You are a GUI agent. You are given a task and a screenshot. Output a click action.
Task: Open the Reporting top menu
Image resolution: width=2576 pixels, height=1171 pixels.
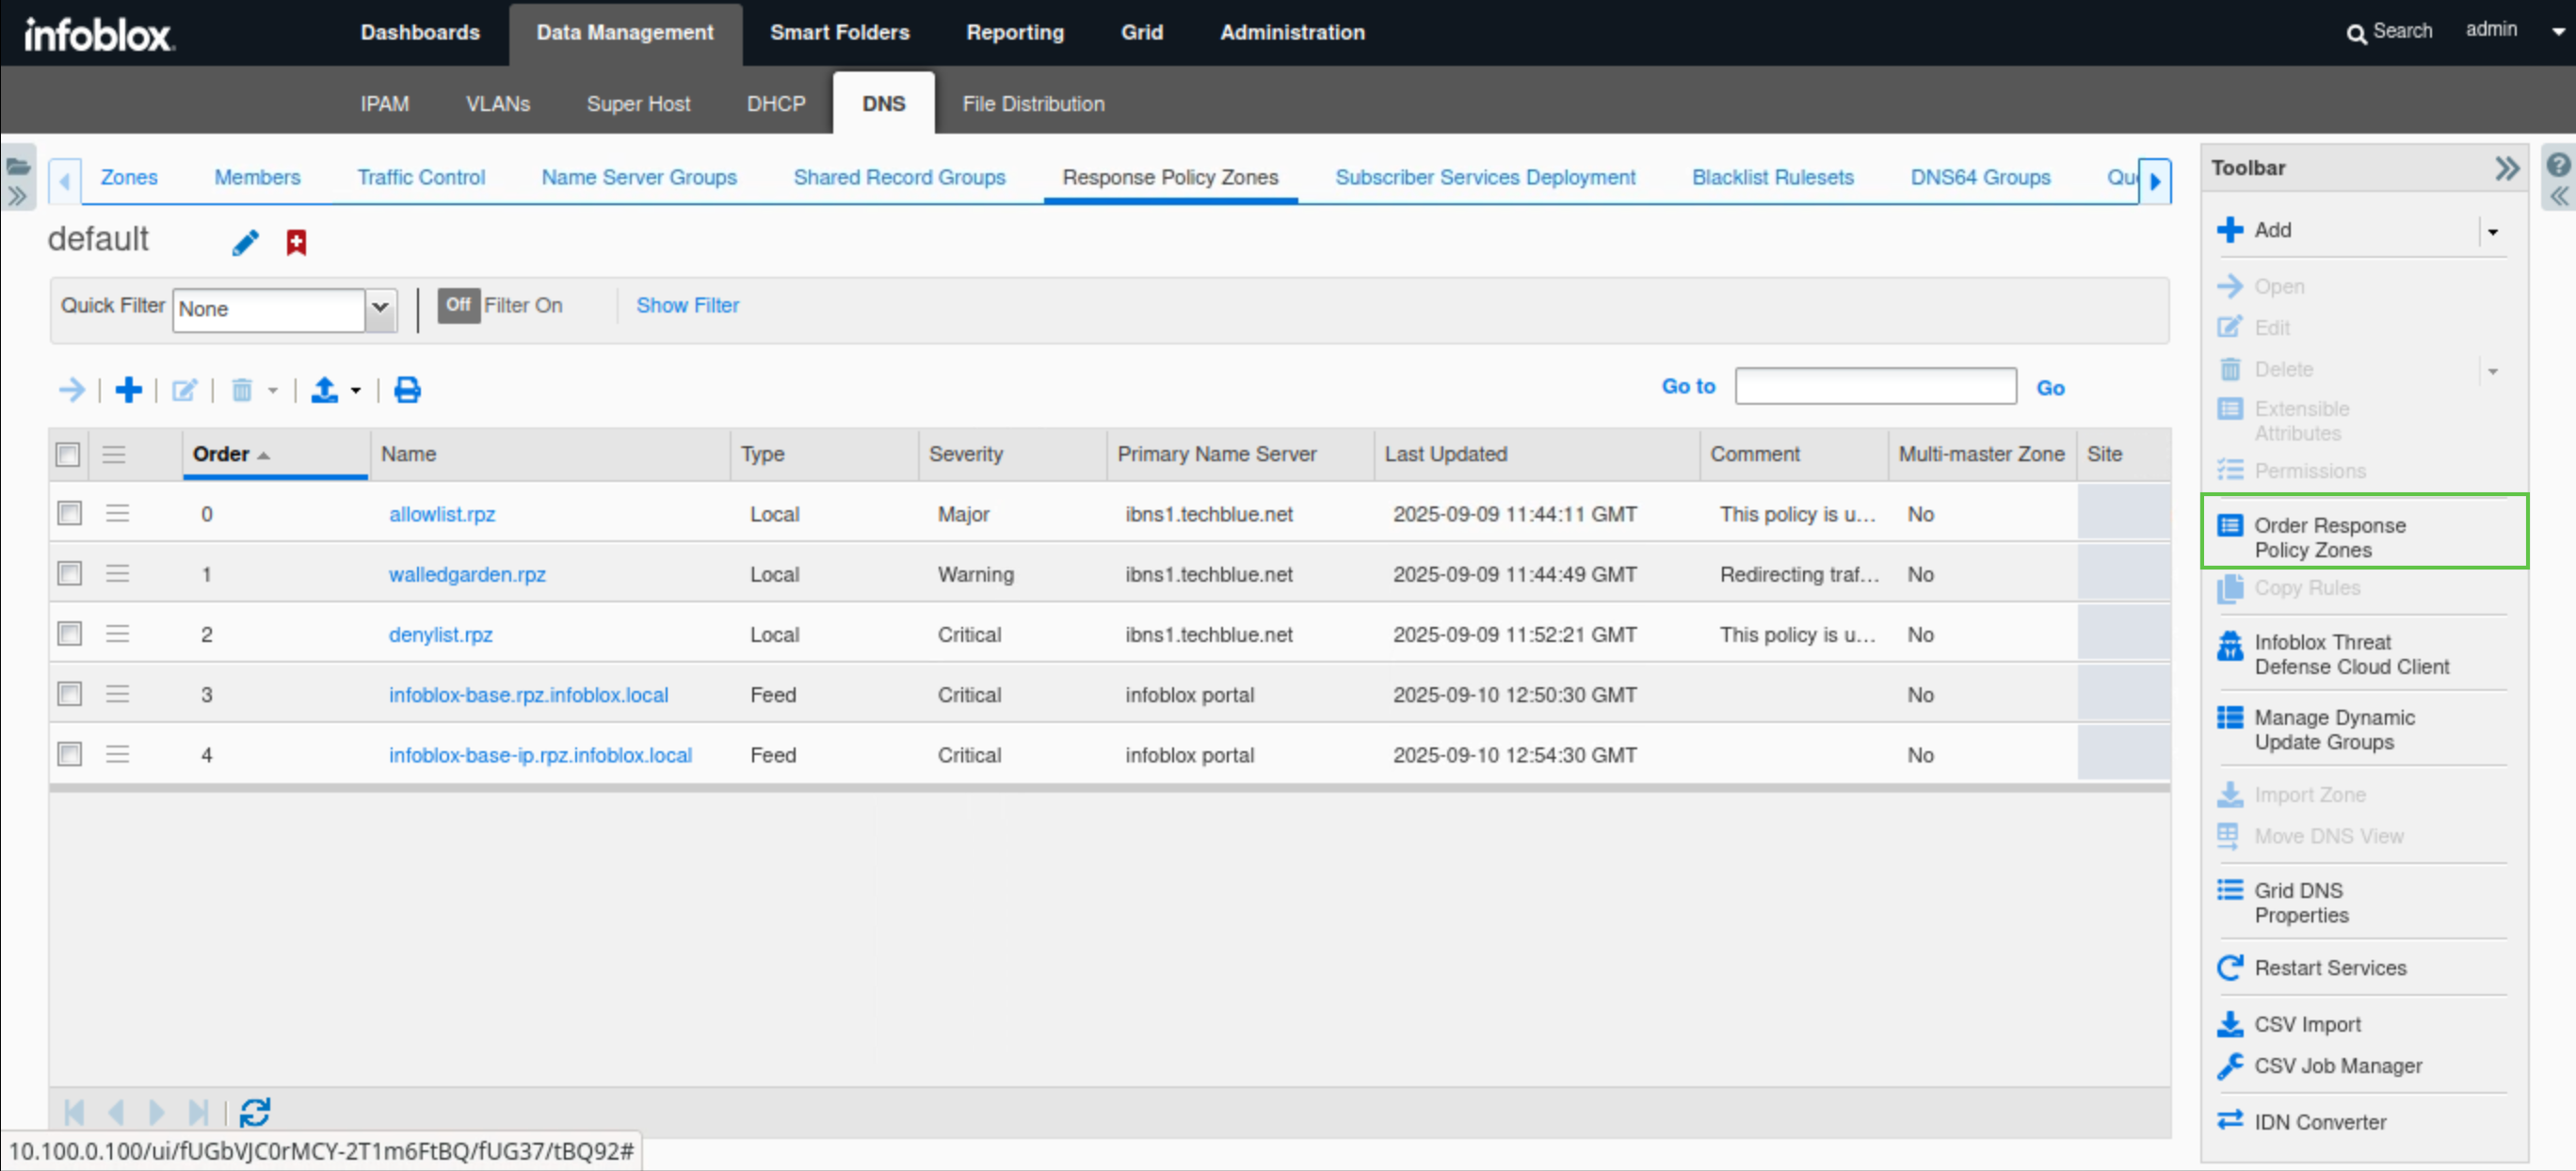[x=1014, y=32]
